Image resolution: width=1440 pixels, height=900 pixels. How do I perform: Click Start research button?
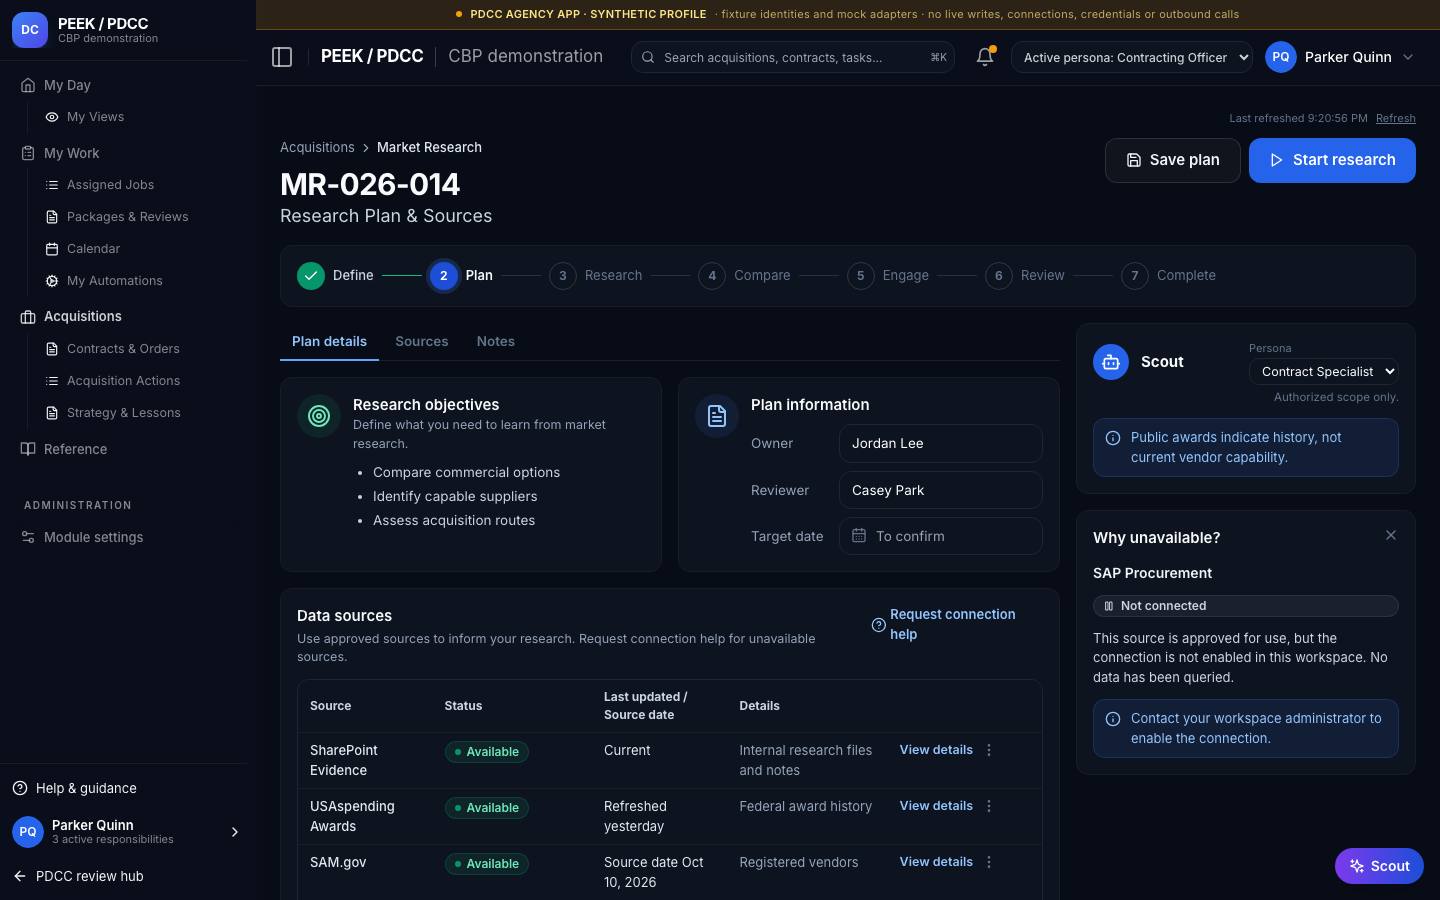[1332, 160]
